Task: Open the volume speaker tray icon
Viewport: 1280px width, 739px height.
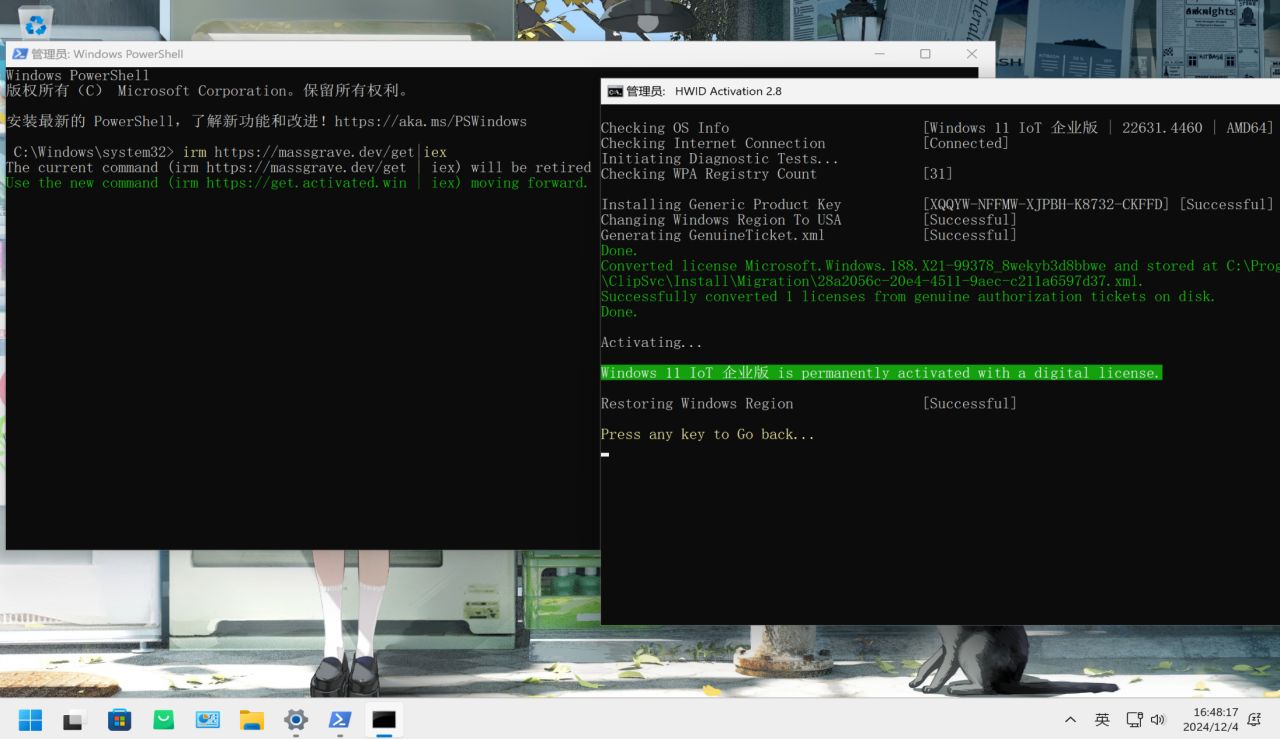Action: coord(1158,719)
